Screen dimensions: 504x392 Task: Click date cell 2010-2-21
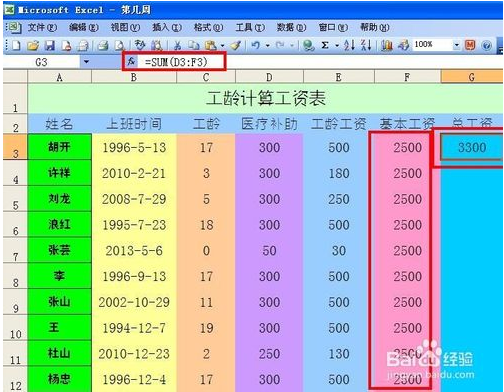click(134, 173)
